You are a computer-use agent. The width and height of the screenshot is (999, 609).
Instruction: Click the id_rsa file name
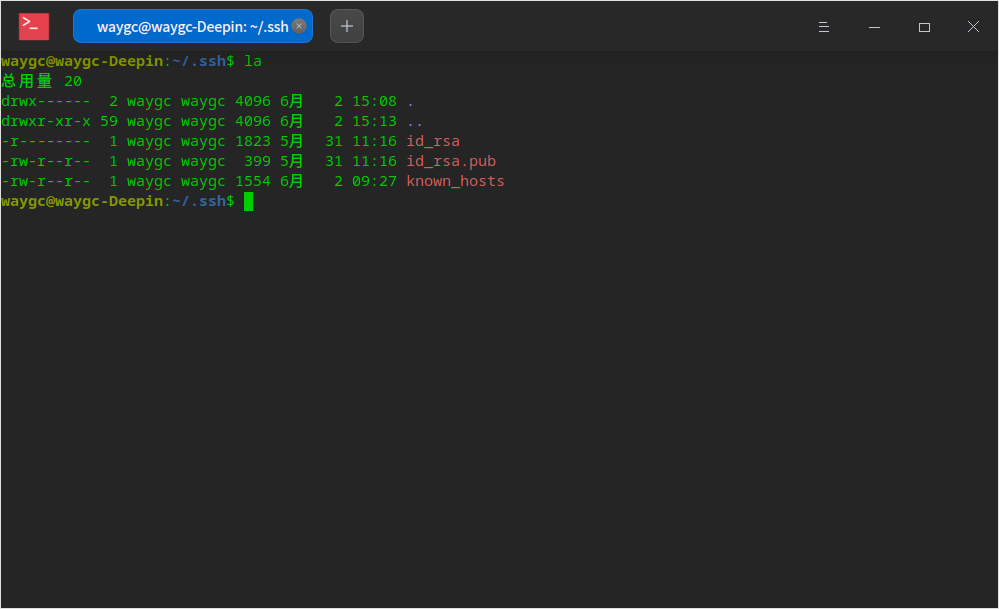point(433,141)
